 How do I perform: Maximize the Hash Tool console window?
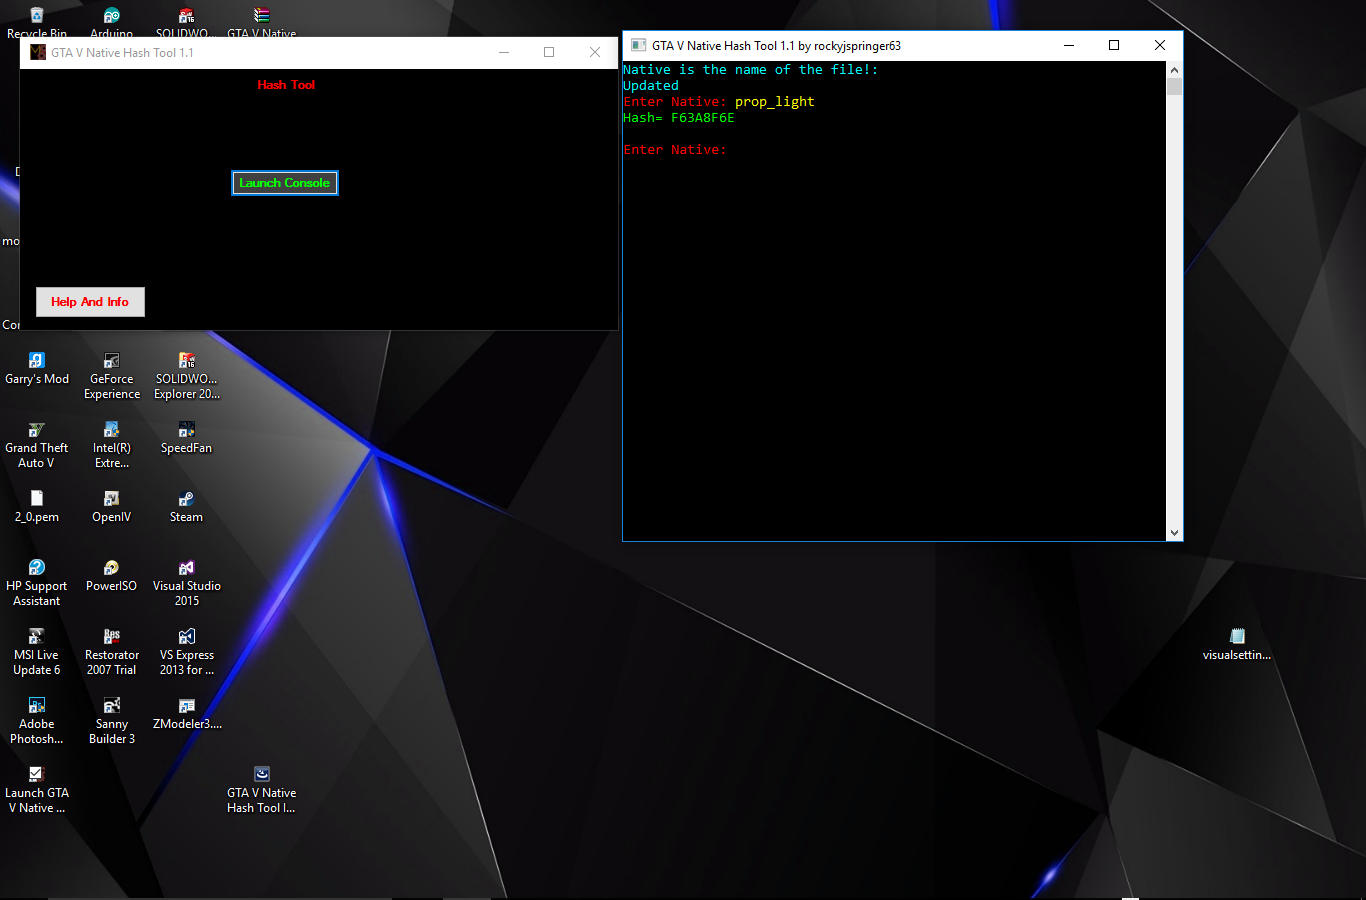pos(1114,45)
